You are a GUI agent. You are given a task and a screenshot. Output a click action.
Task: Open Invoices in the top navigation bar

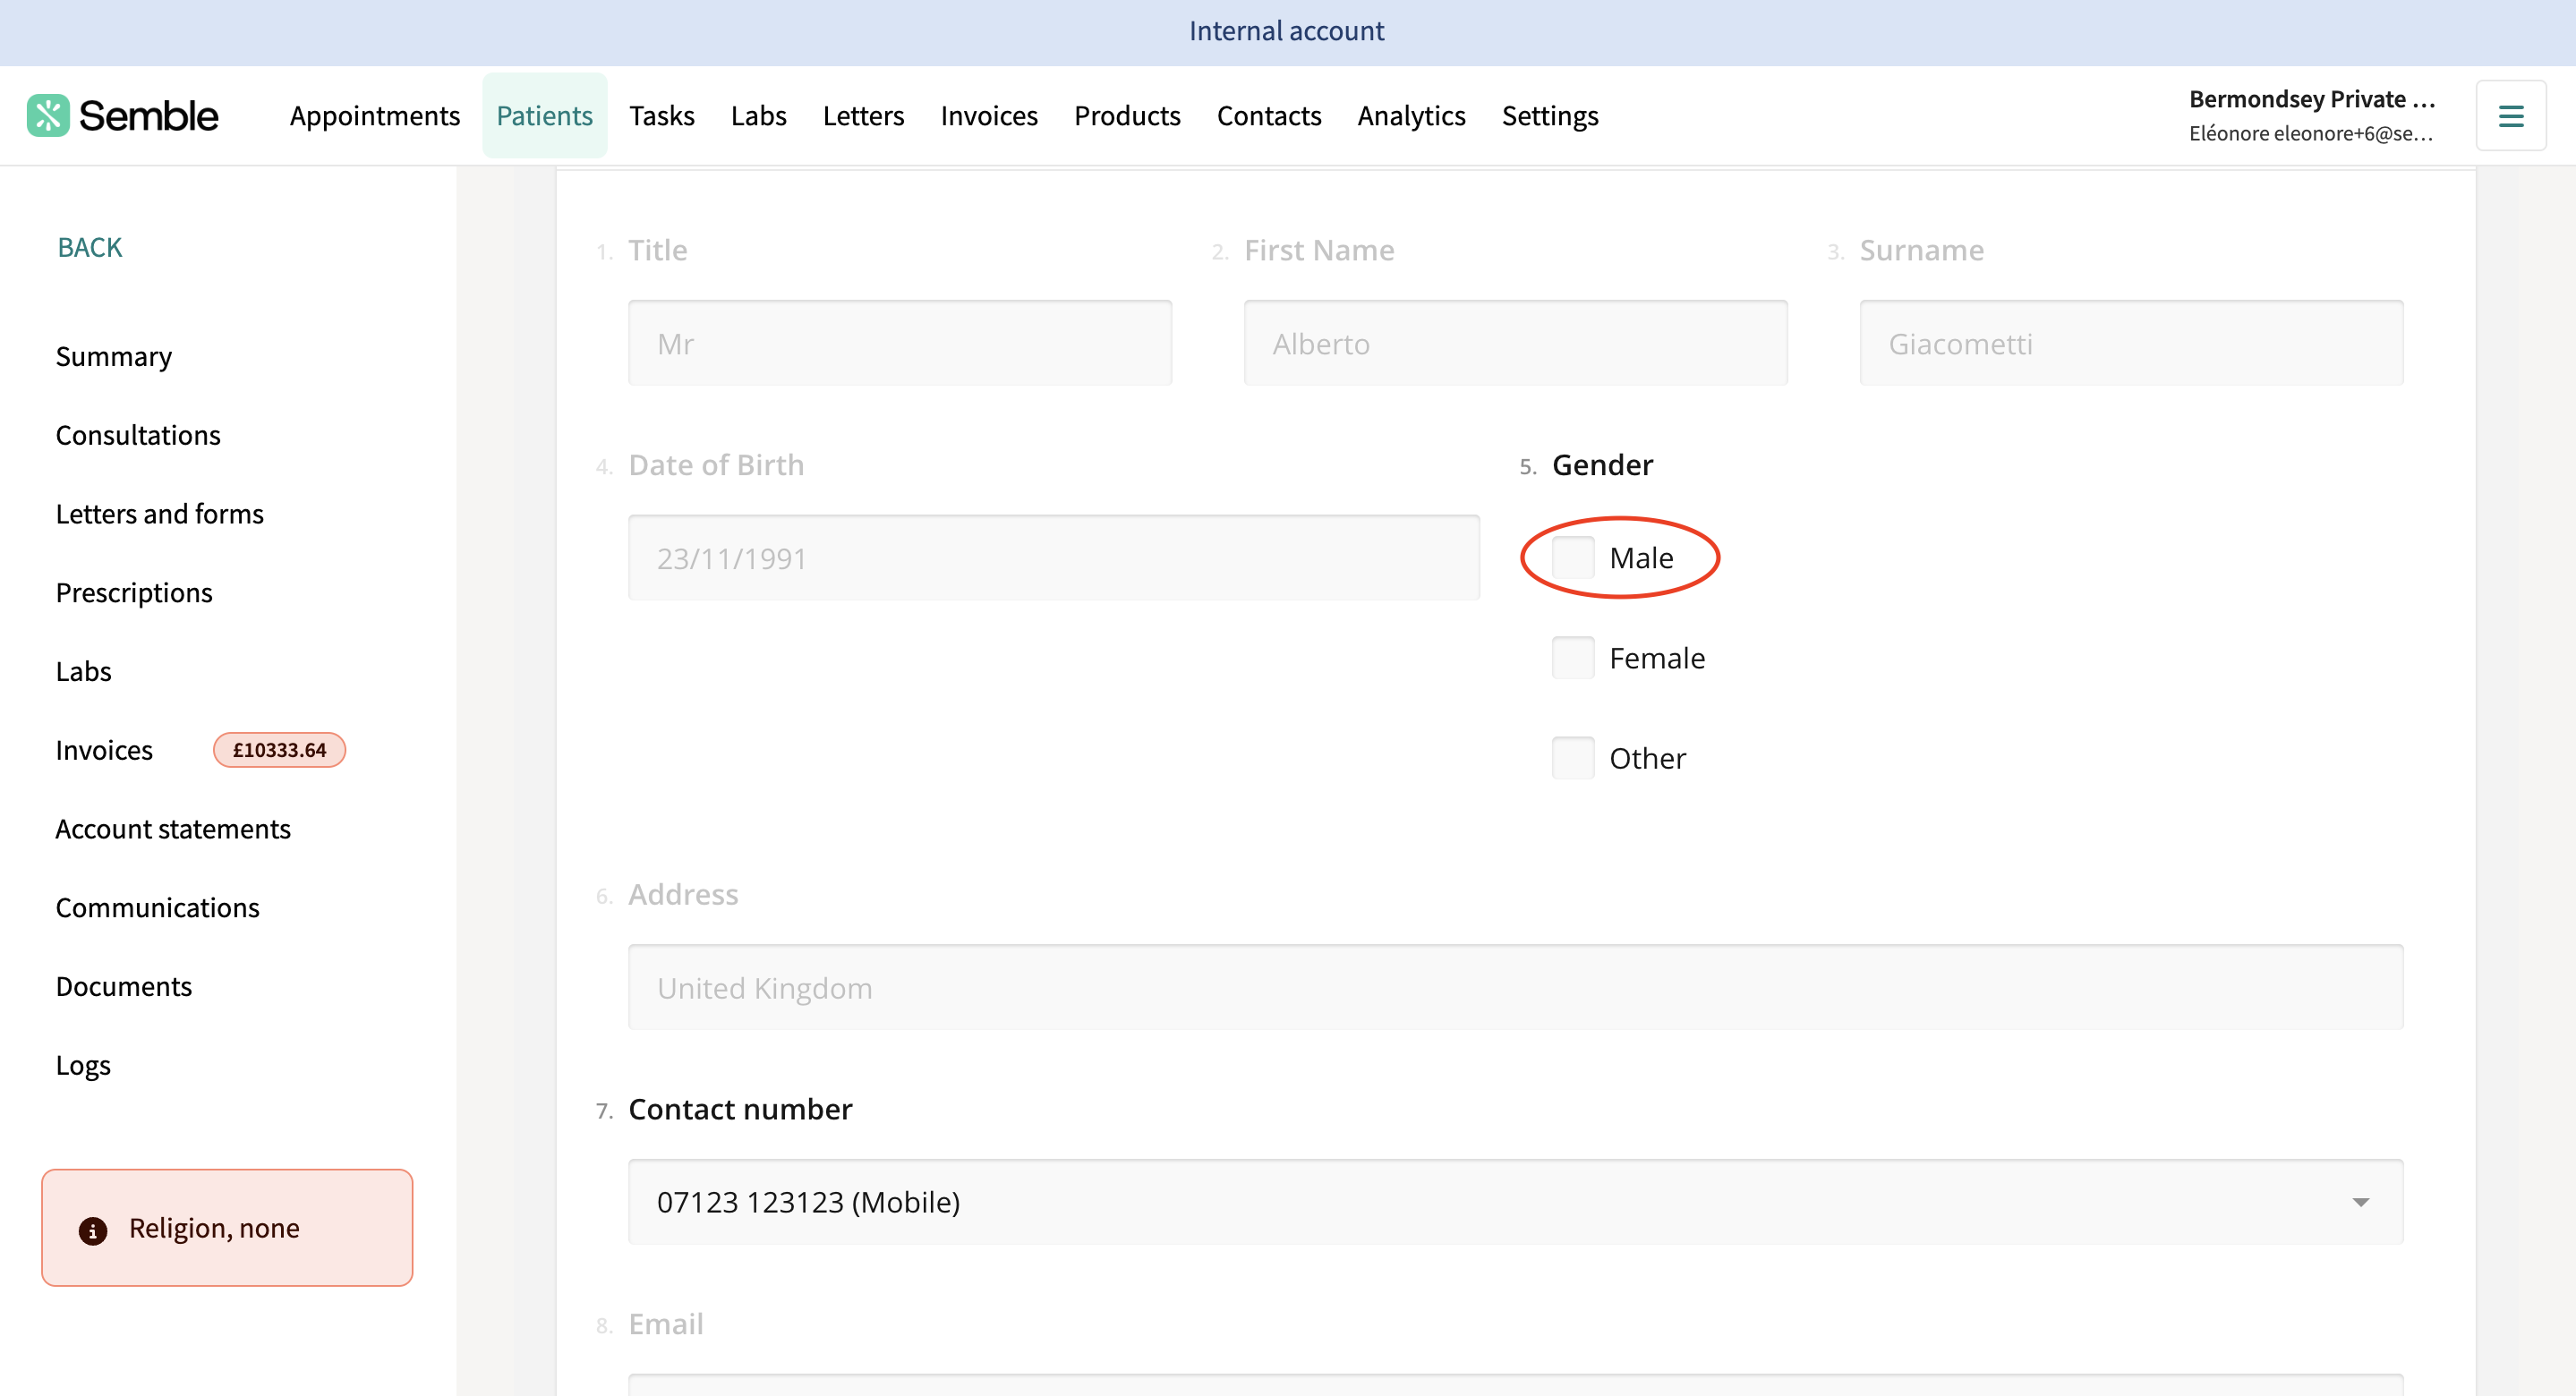(989, 115)
